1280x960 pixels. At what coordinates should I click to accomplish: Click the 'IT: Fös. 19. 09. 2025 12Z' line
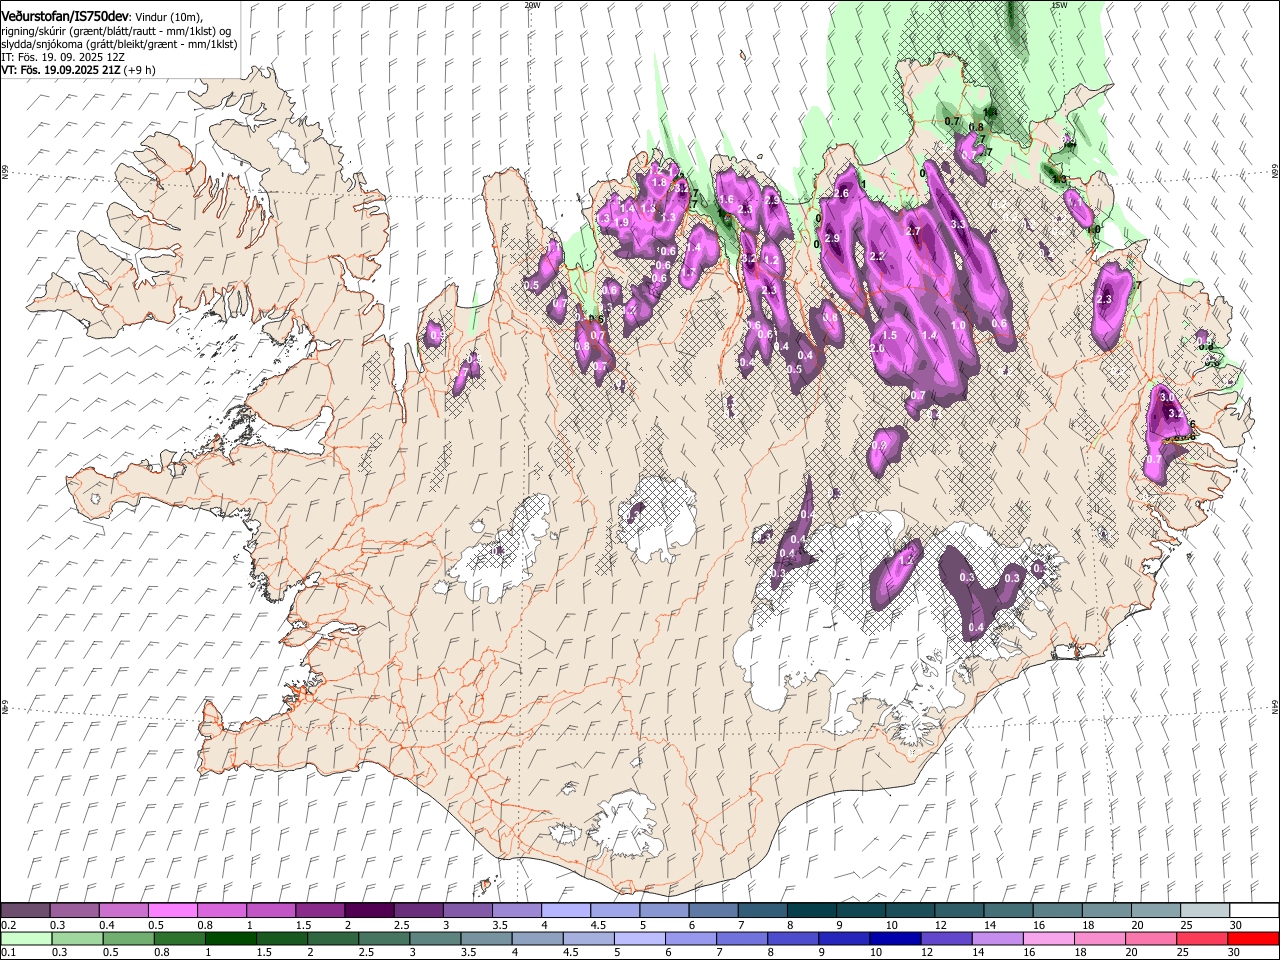(x=63, y=57)
